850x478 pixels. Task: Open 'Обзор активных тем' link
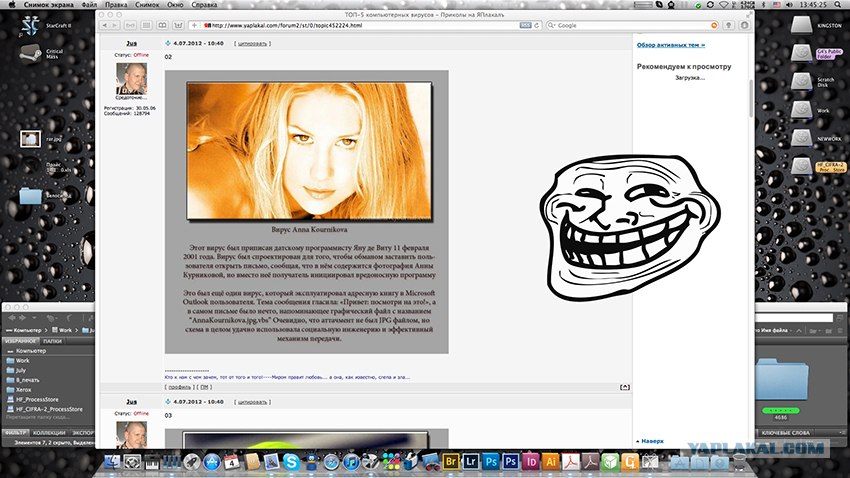point(671,45)
